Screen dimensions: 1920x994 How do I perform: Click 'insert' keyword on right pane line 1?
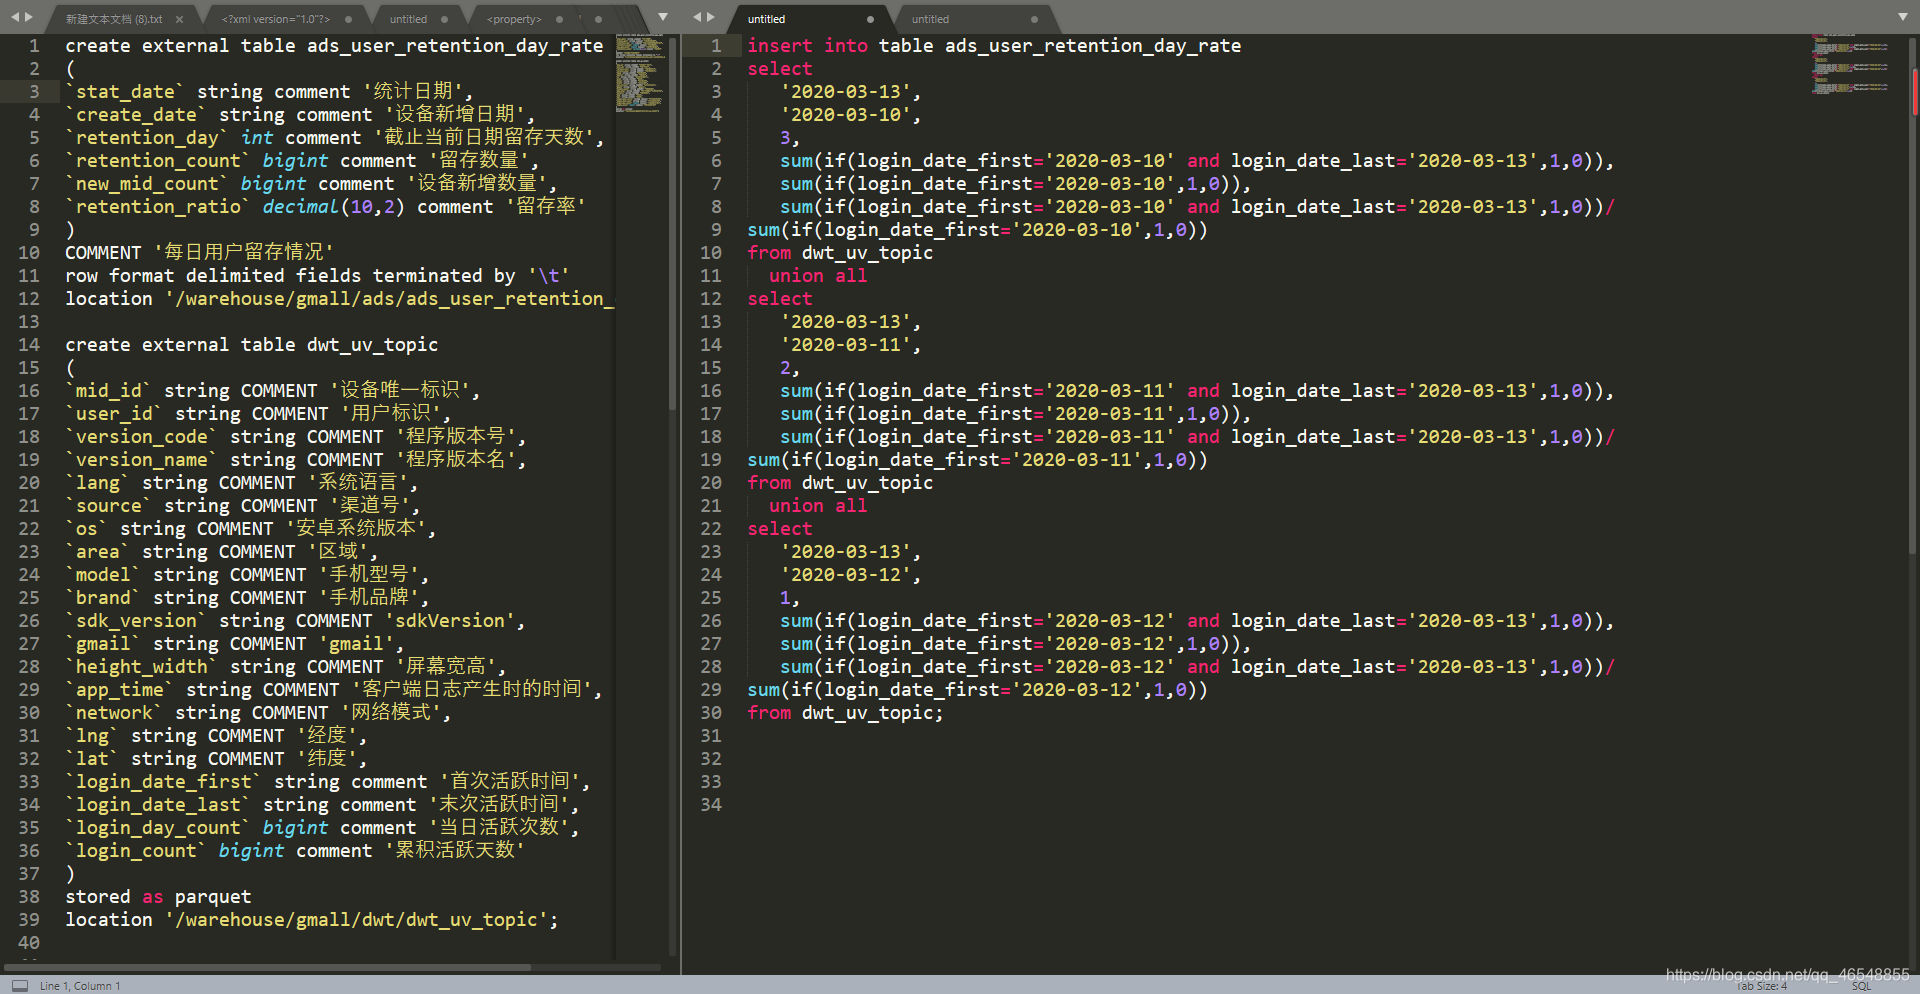(780, 46)
